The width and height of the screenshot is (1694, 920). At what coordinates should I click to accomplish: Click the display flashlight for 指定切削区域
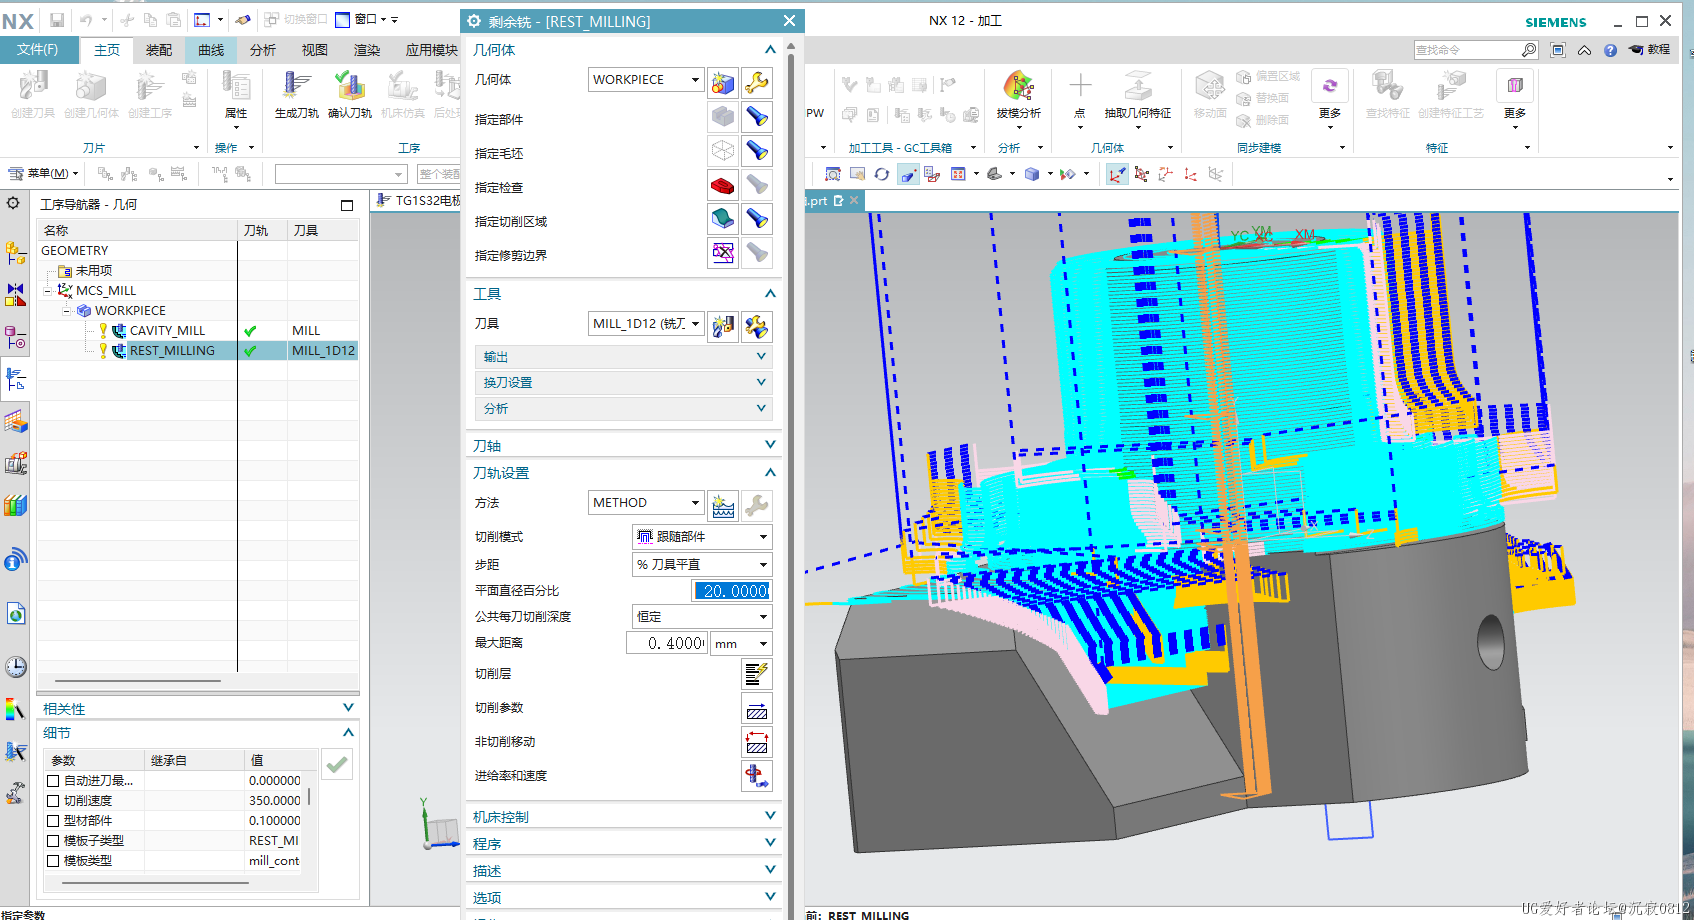tap(757, 219)
